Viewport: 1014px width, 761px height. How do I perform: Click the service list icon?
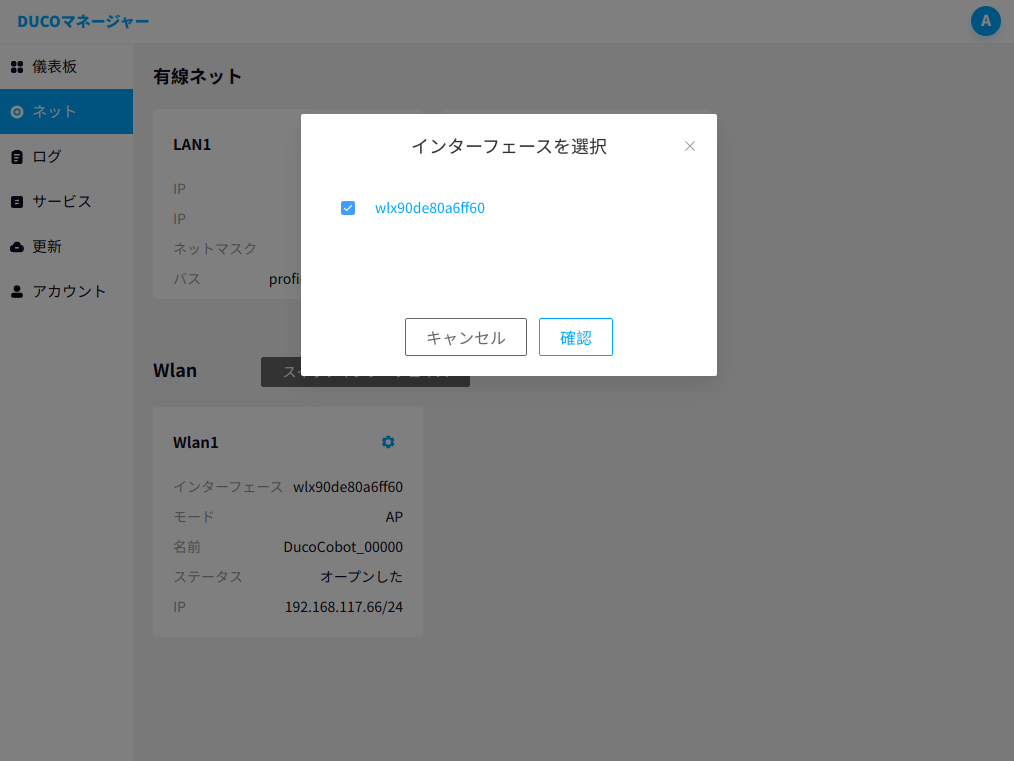point(17,202)
